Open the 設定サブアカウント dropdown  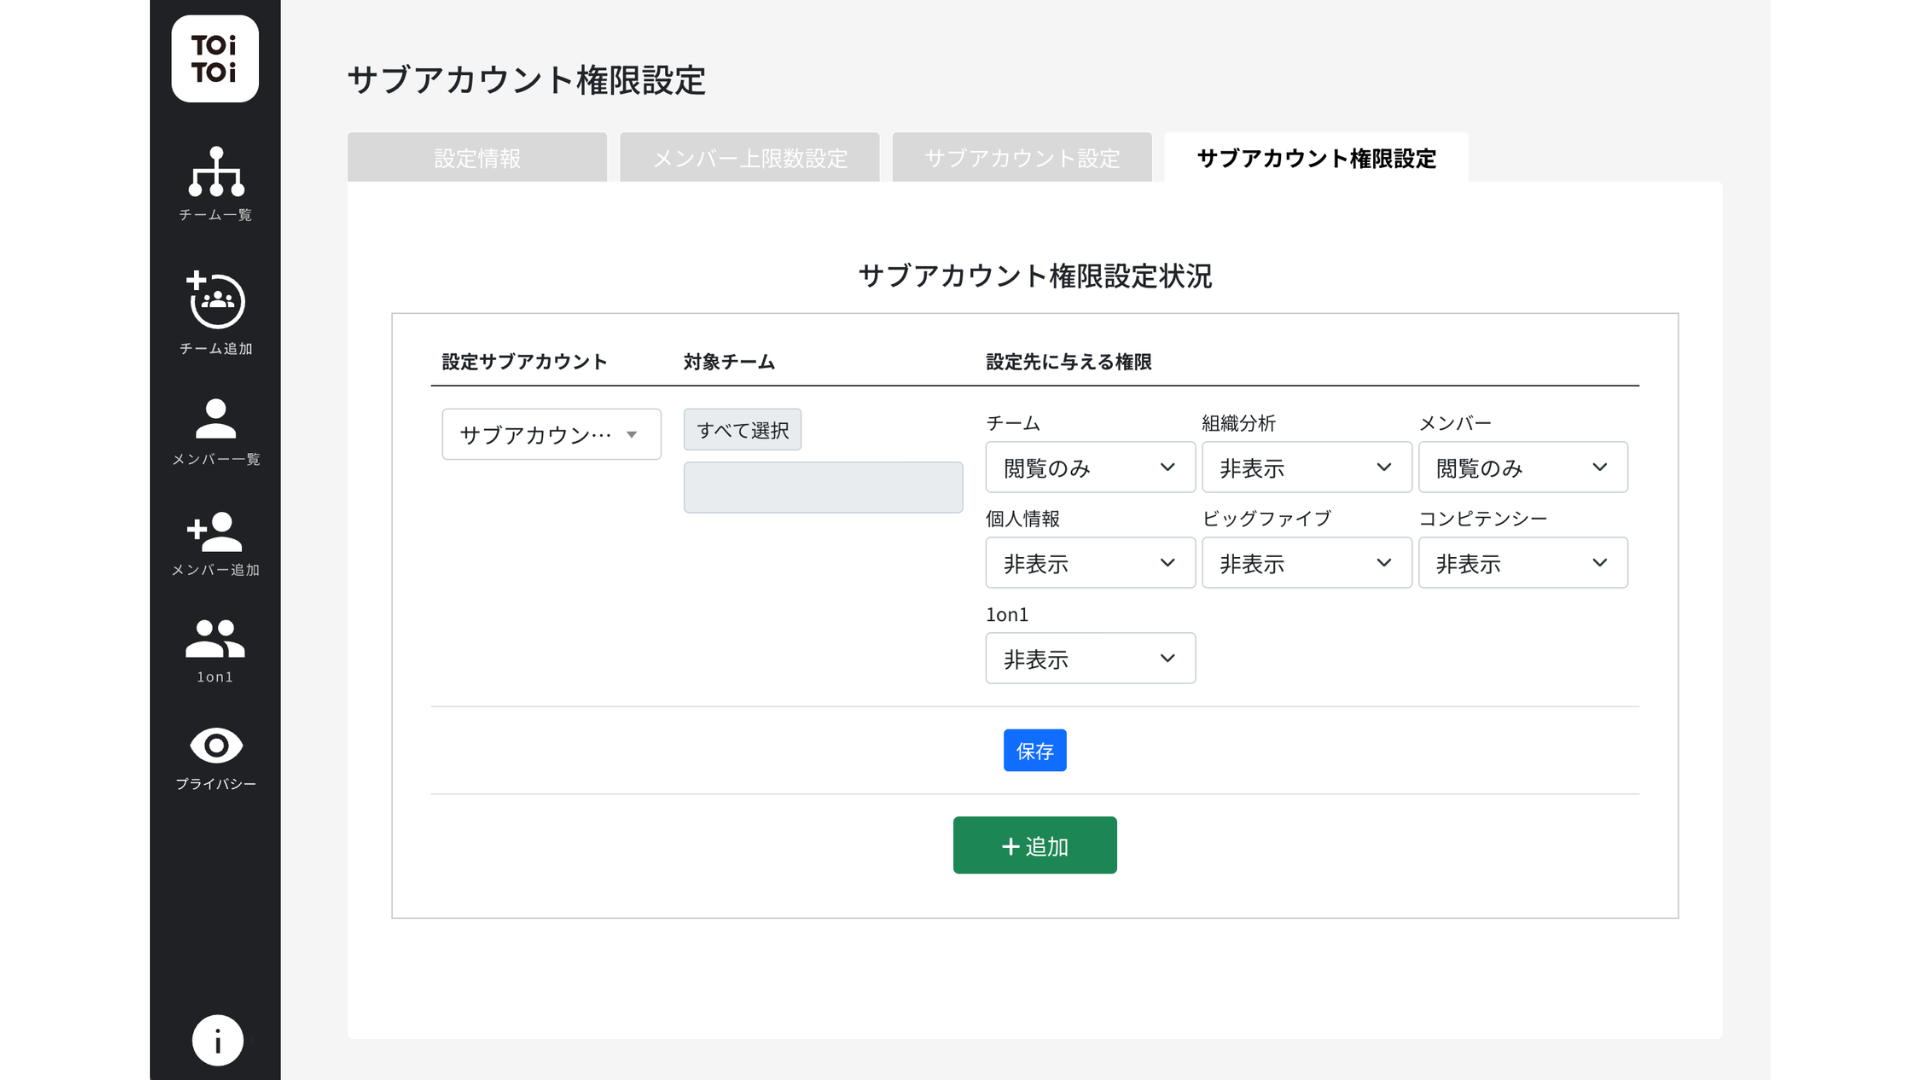coord(551,434)
